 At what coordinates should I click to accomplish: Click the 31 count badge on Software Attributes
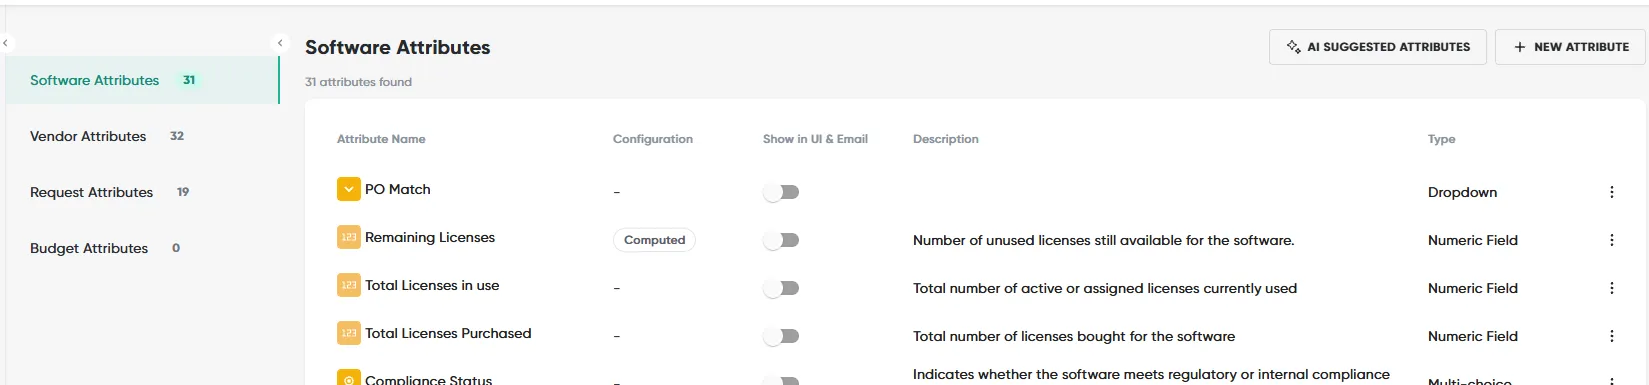pos(189,80)
